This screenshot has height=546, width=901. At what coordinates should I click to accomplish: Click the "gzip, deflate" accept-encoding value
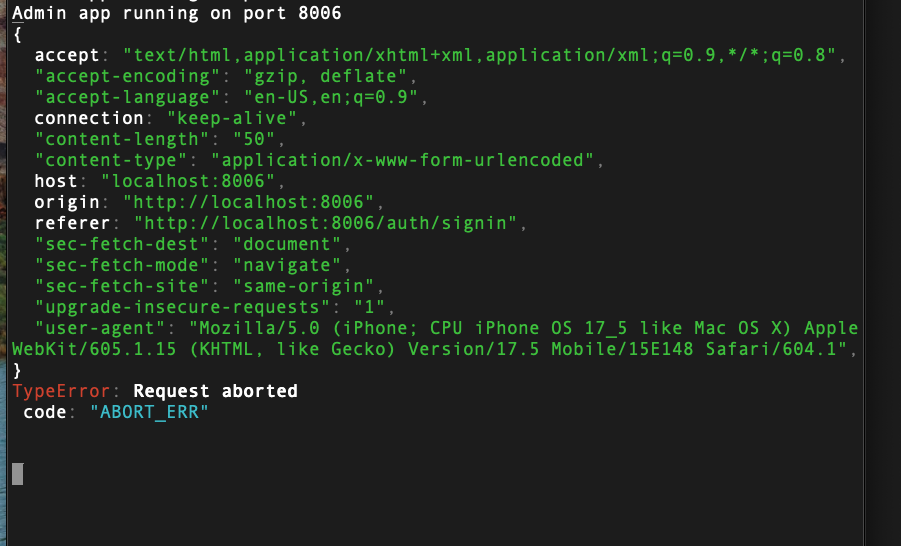click(325, 76)
